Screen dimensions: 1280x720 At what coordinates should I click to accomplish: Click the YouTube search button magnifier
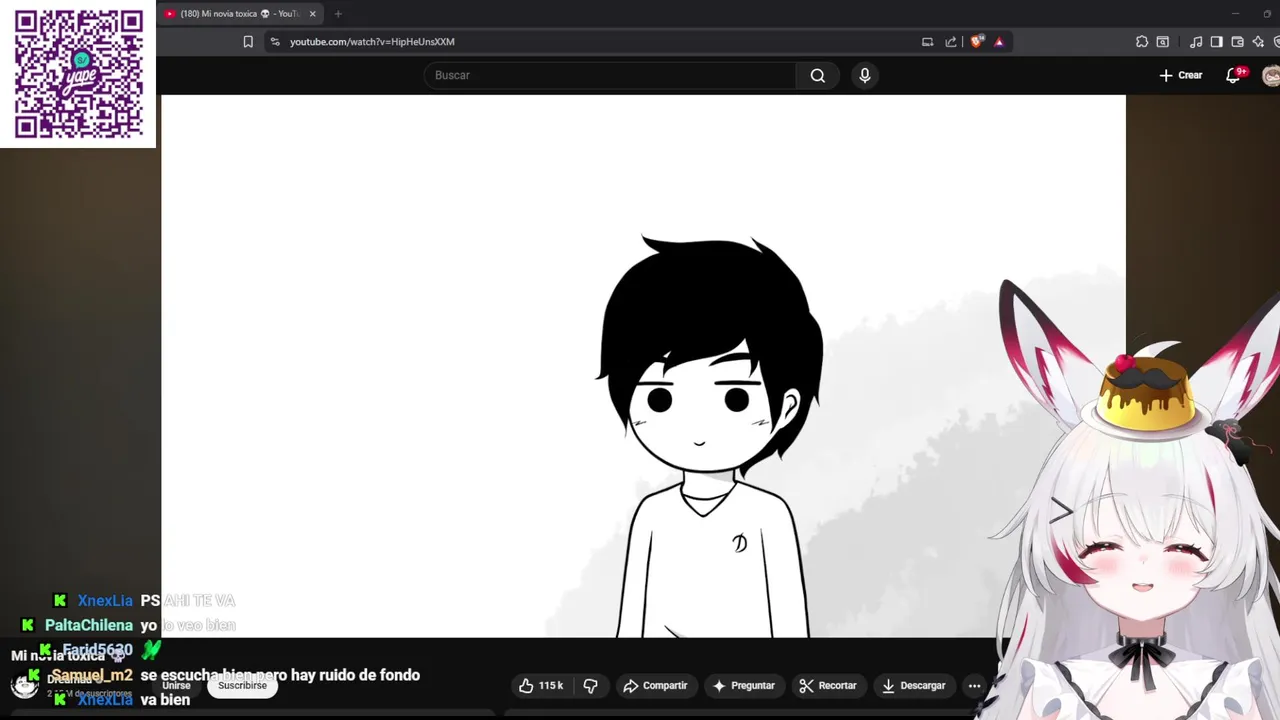click(817, 75)
